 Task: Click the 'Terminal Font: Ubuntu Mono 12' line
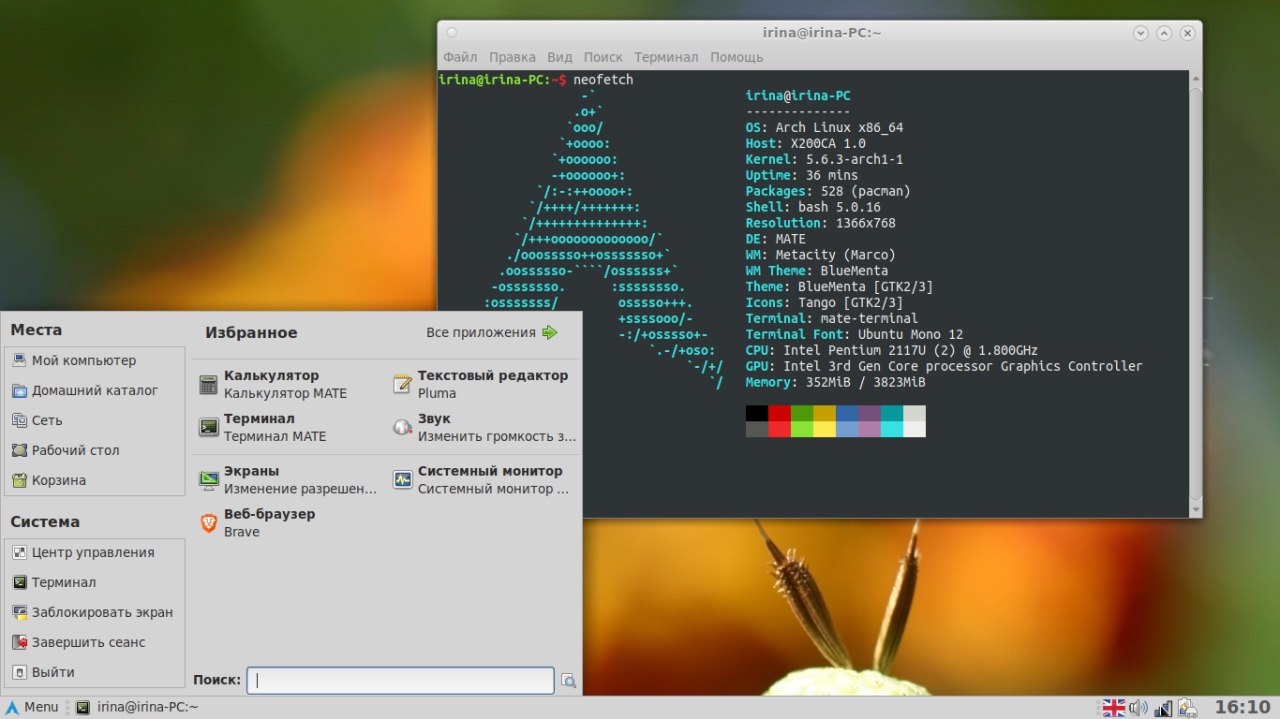(854, 334)
